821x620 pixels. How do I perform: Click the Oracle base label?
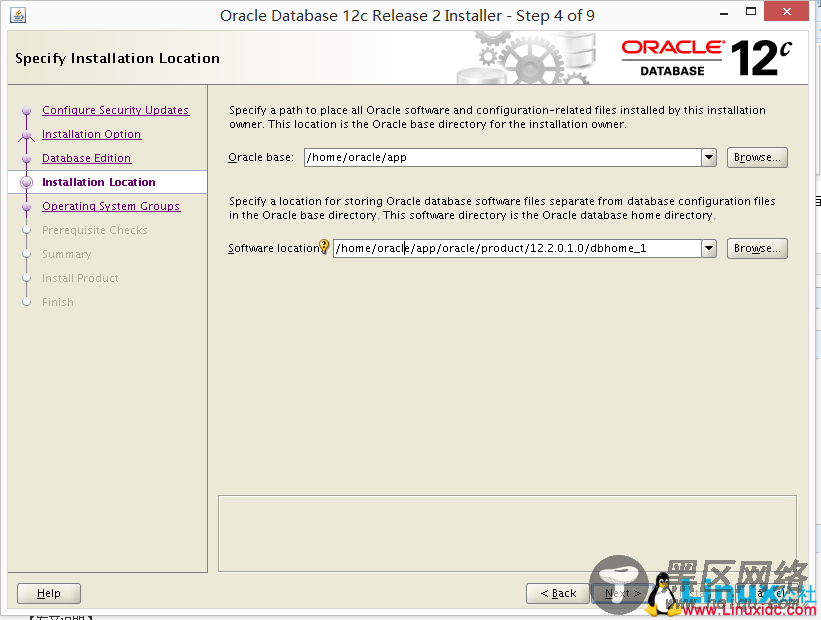tap(261, 157)
